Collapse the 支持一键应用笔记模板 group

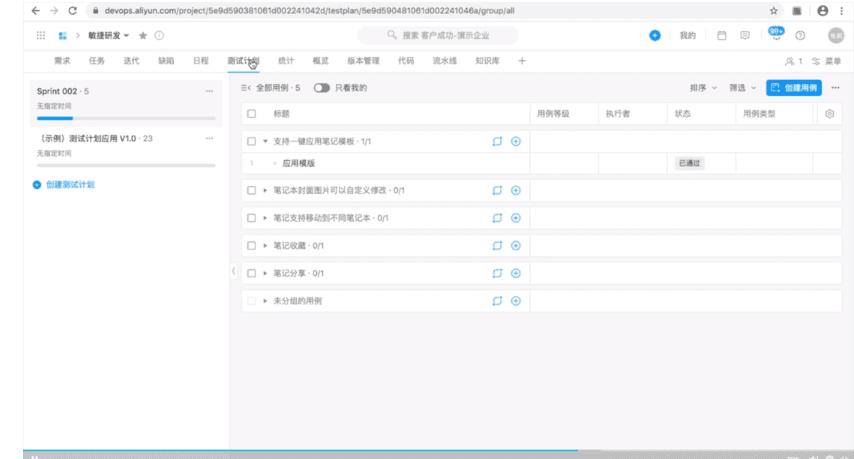point(265,142)
